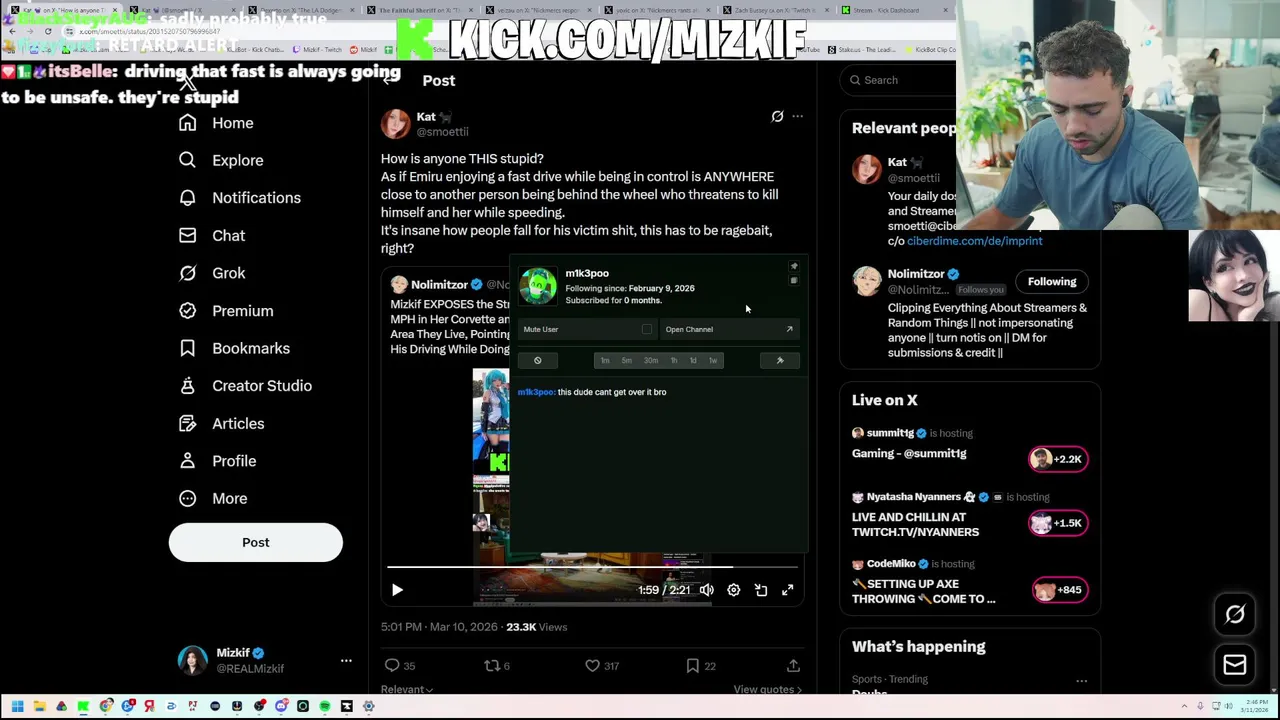1280x720 pixels.
Task: Click the gavel moderation button
Action: (780, 360)
